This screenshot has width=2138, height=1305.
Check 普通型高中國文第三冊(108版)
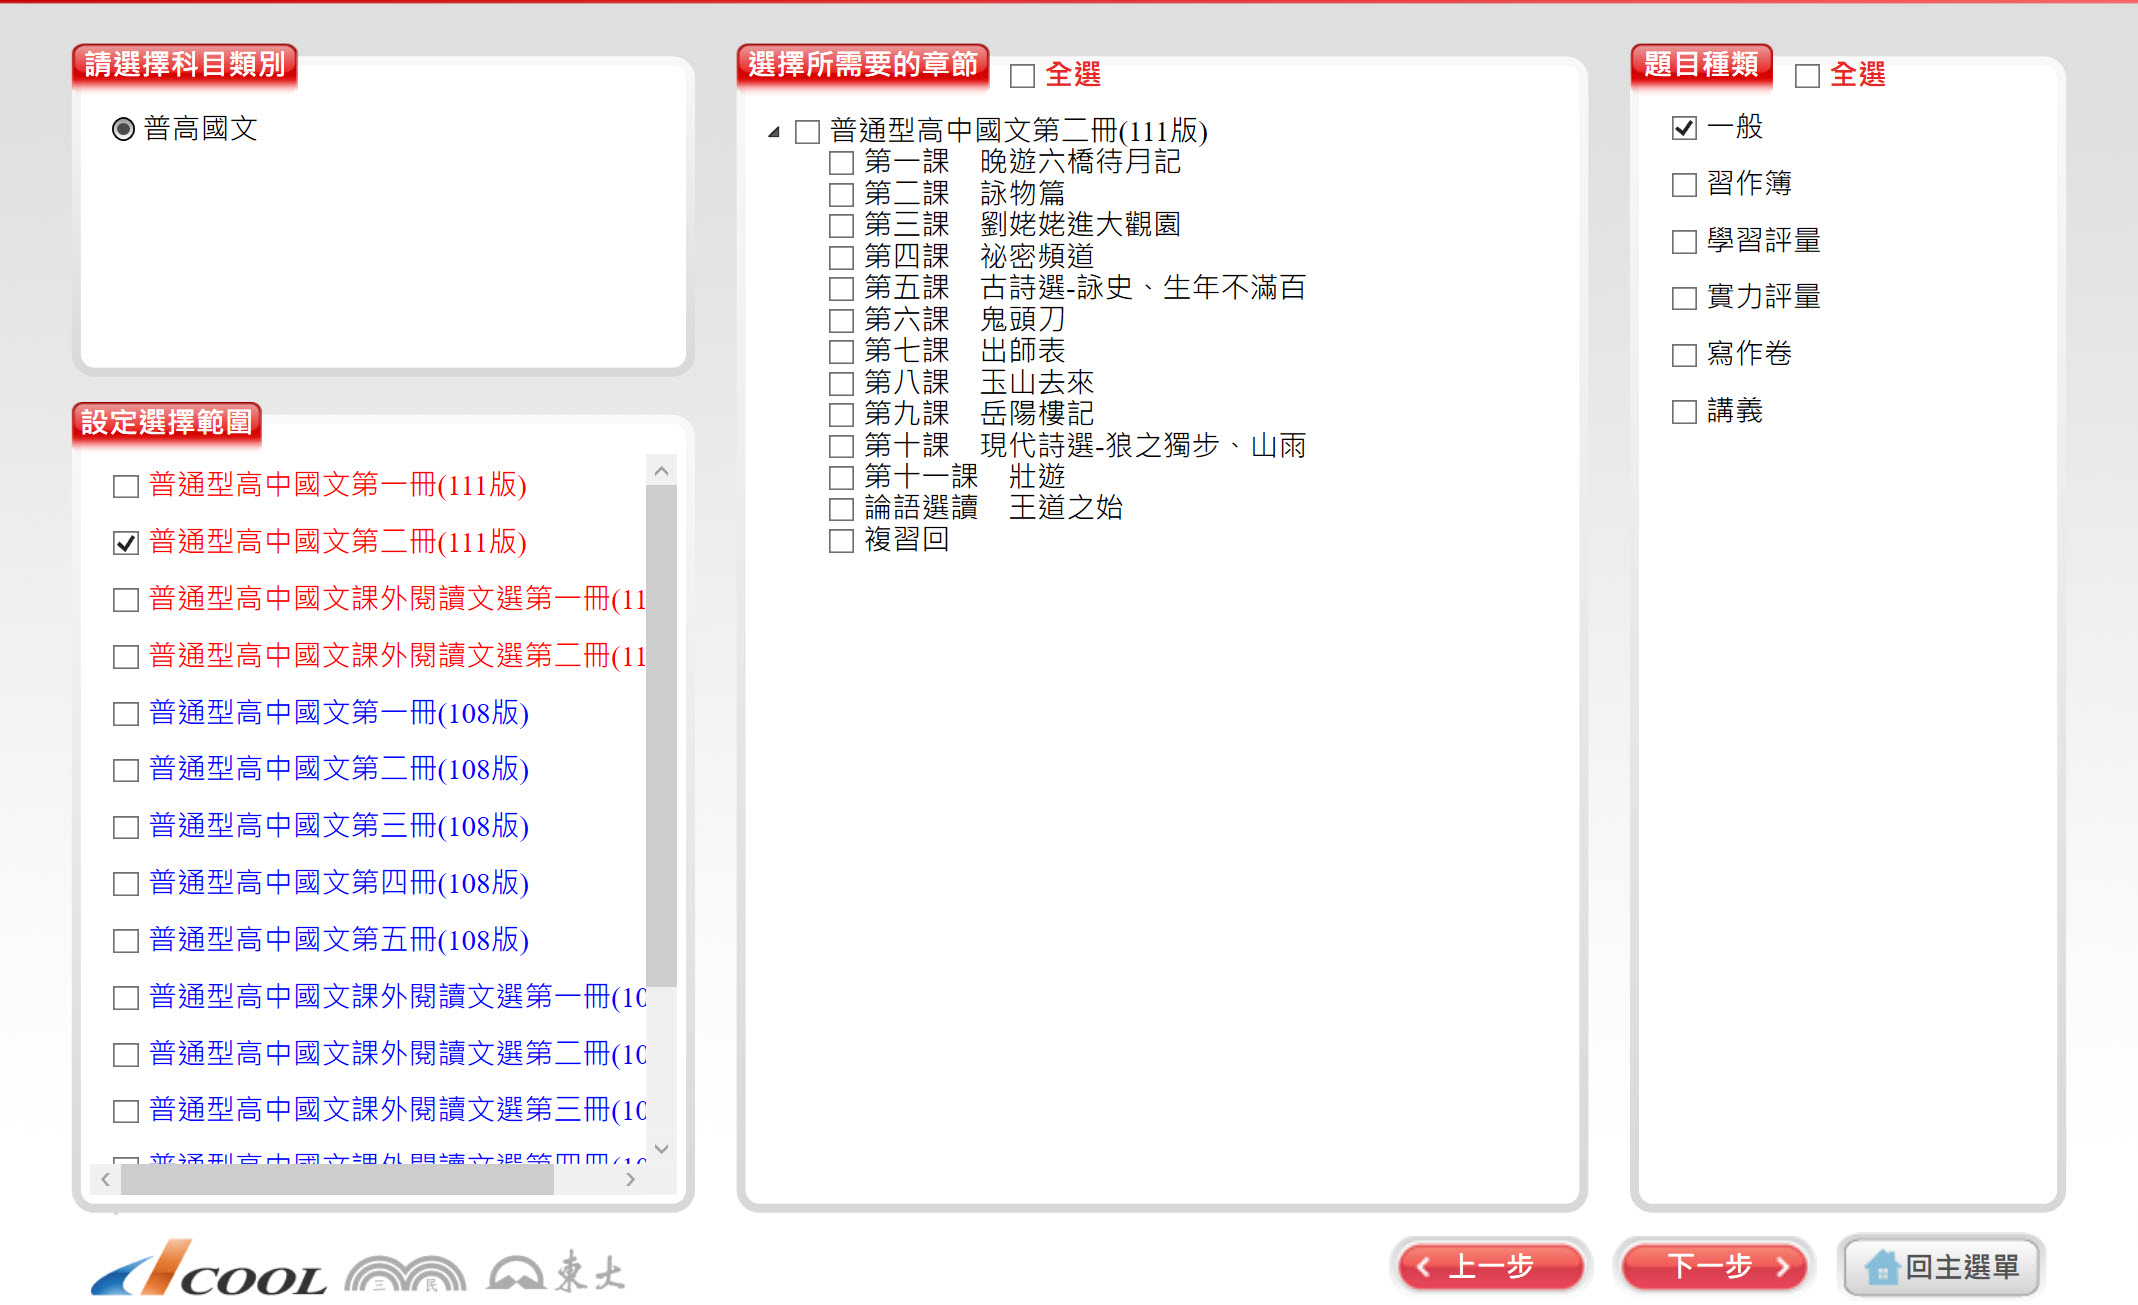(126, 827)
